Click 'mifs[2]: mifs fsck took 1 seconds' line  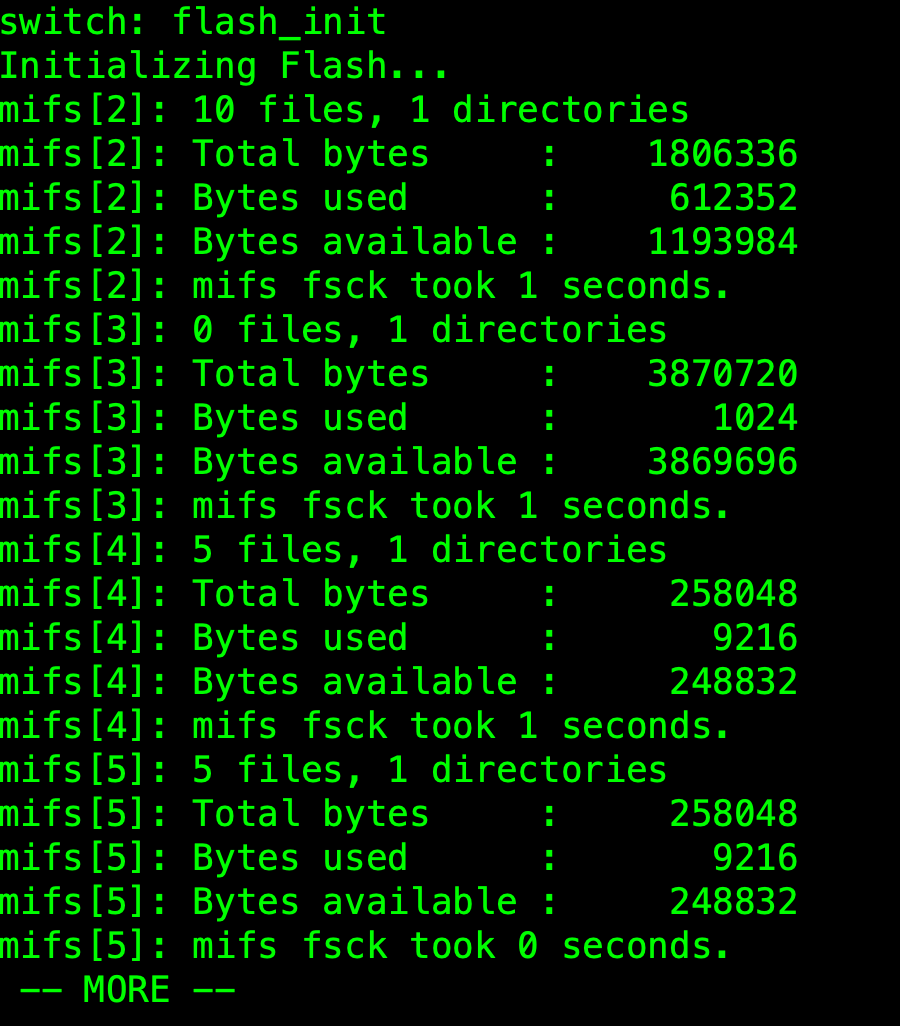[365, 286]
